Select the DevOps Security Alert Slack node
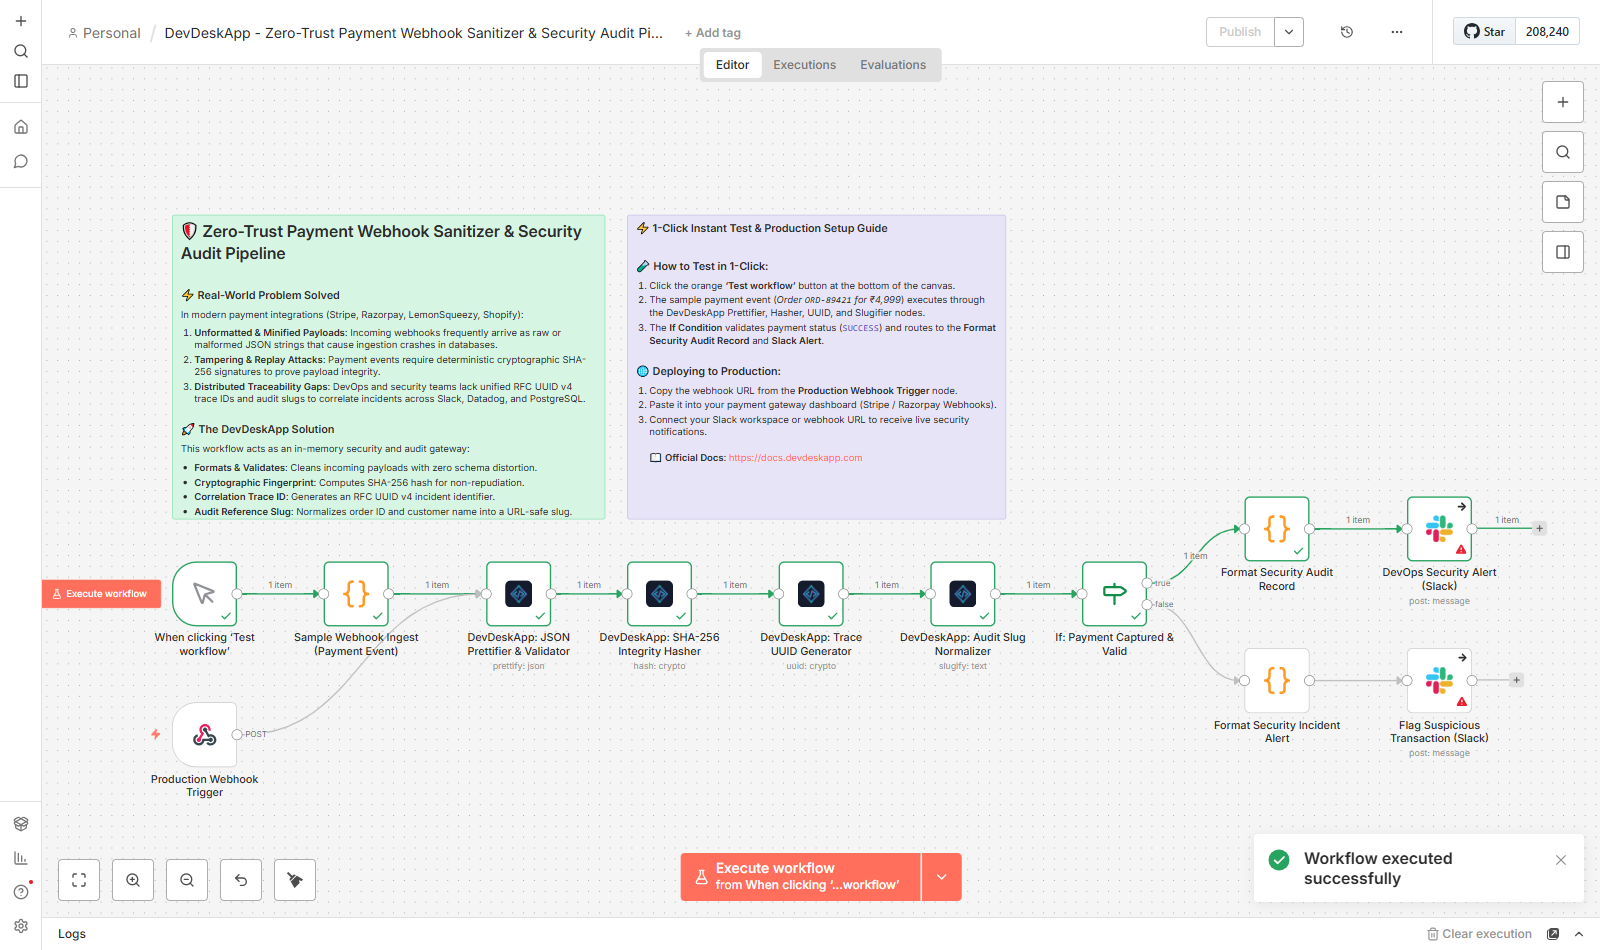The image size is (1600, 950). [x=1439, y=529]
